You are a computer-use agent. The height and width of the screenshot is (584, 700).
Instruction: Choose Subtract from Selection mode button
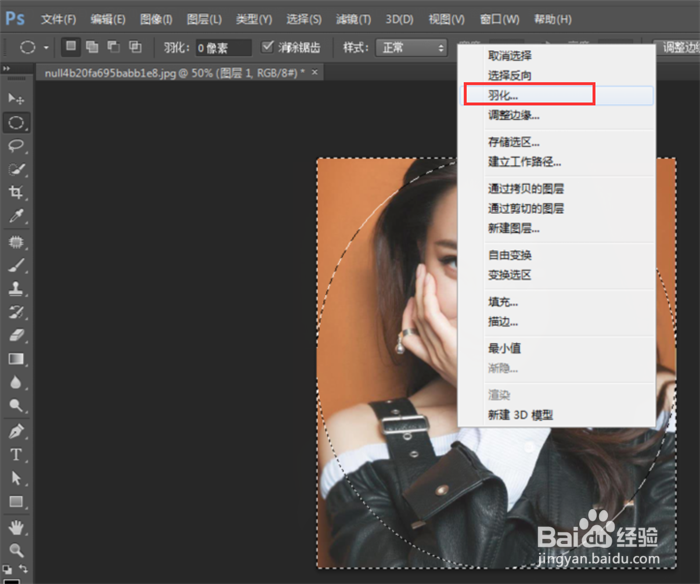pyautogui.click(x=113, y=46)
